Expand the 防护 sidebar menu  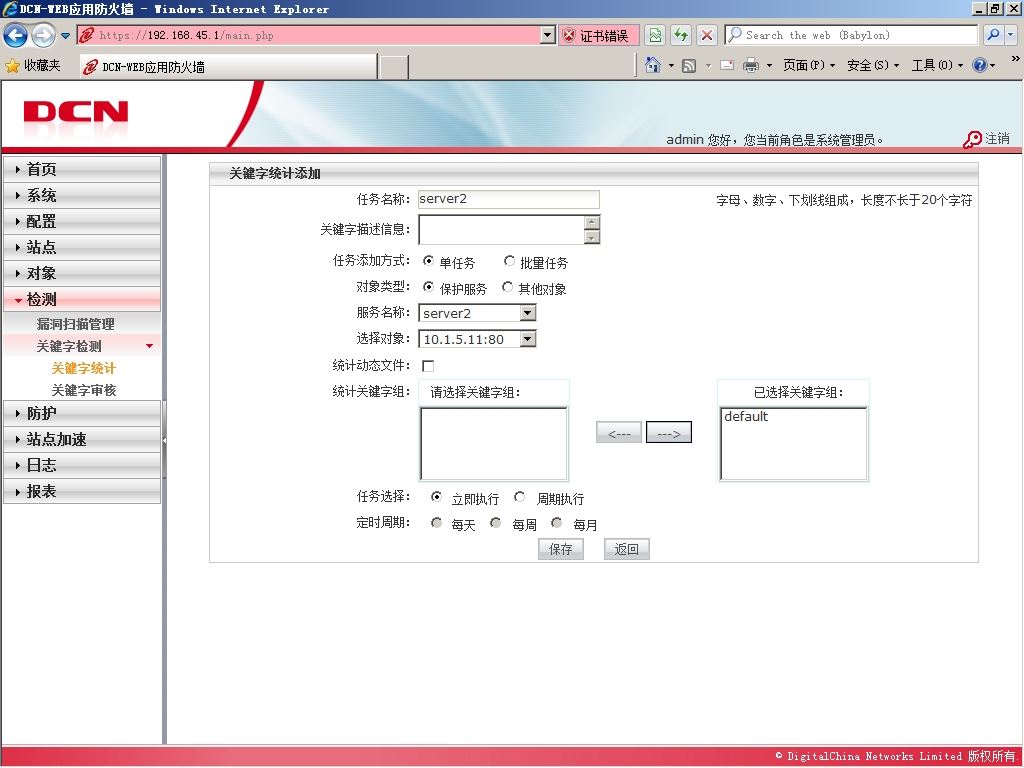82,413
